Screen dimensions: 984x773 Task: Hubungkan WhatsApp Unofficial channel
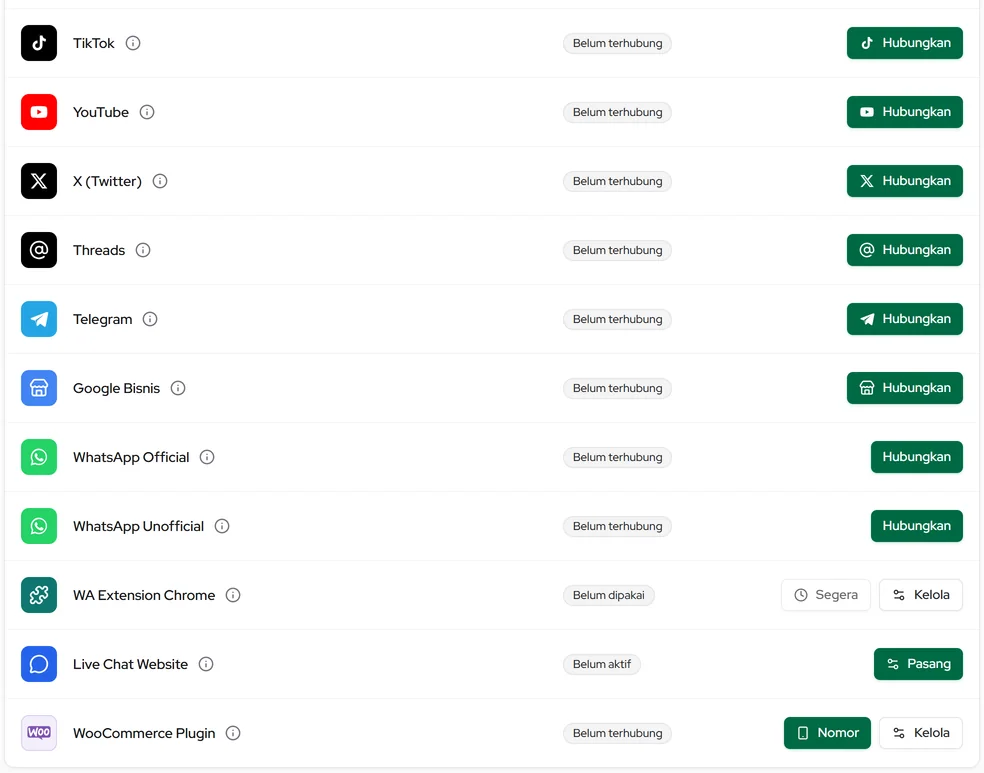point(916,526)
